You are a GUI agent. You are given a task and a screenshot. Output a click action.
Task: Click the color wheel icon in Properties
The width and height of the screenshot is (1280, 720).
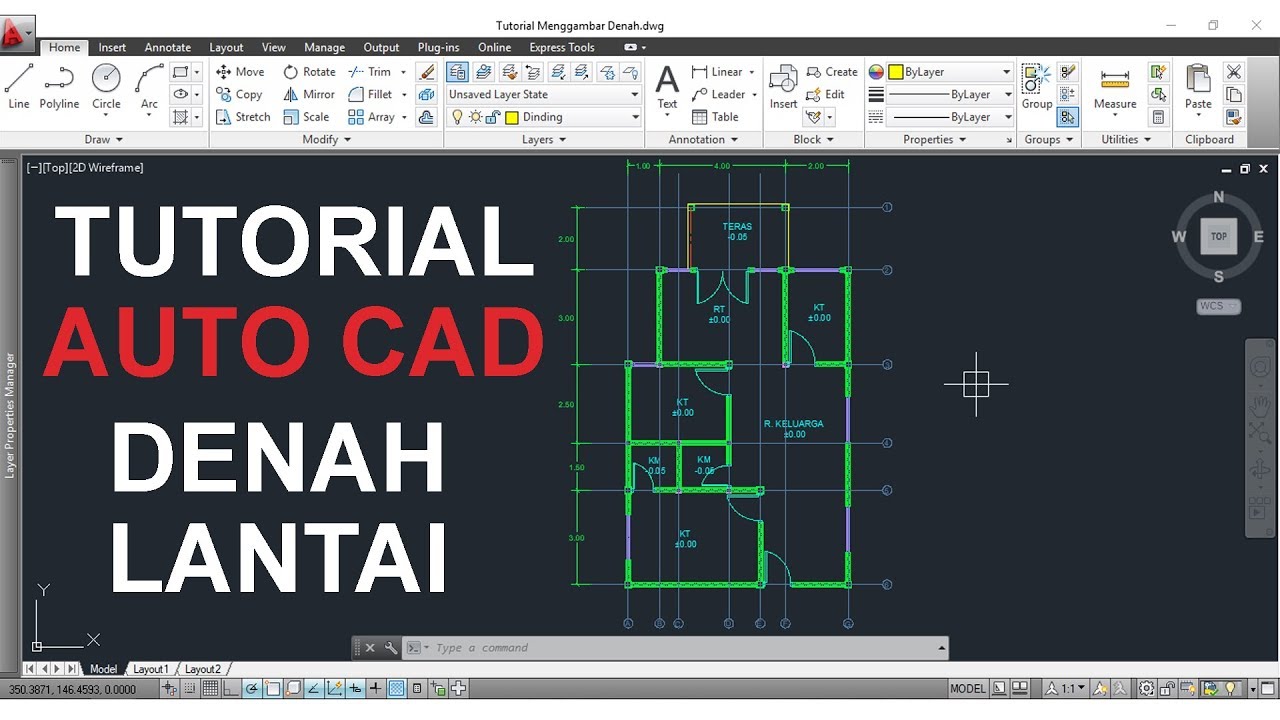click(876, 72)
